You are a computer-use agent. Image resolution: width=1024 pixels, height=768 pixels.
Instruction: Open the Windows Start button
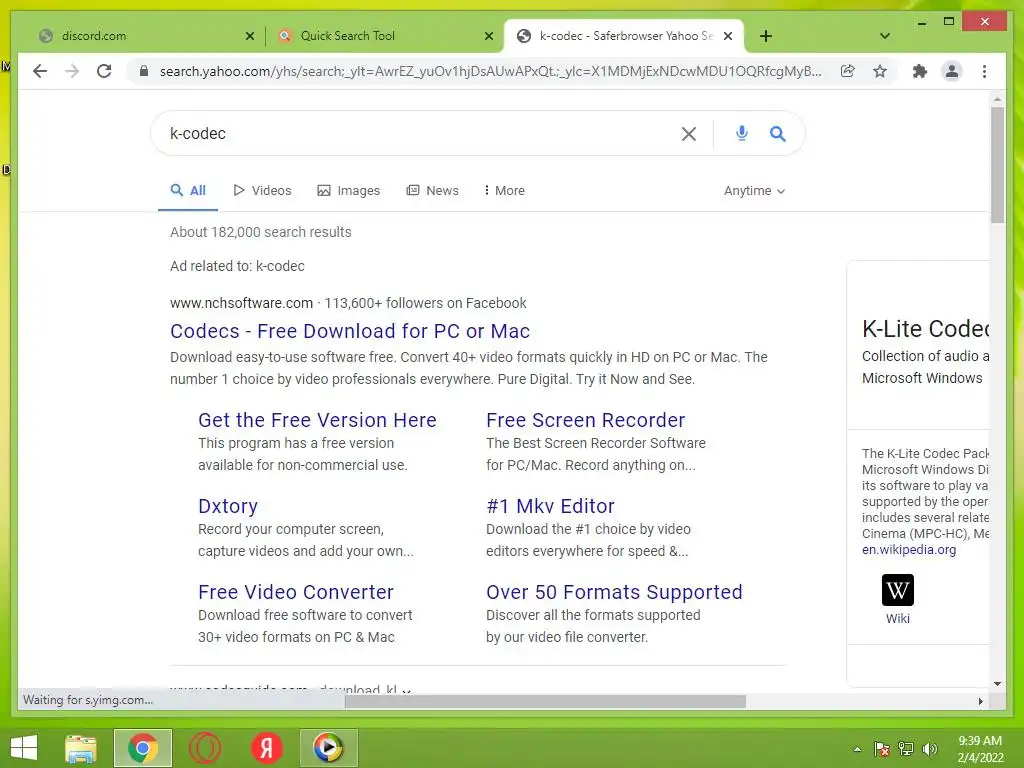[24, 748]
